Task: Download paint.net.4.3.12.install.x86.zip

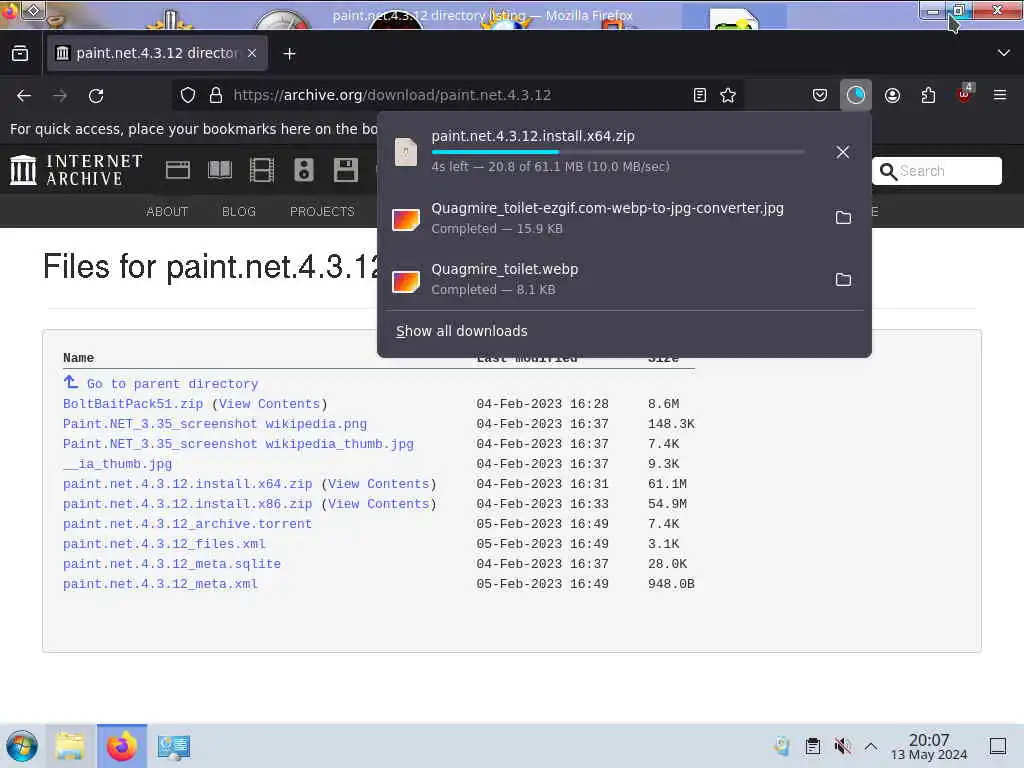Action: (187, 504)
